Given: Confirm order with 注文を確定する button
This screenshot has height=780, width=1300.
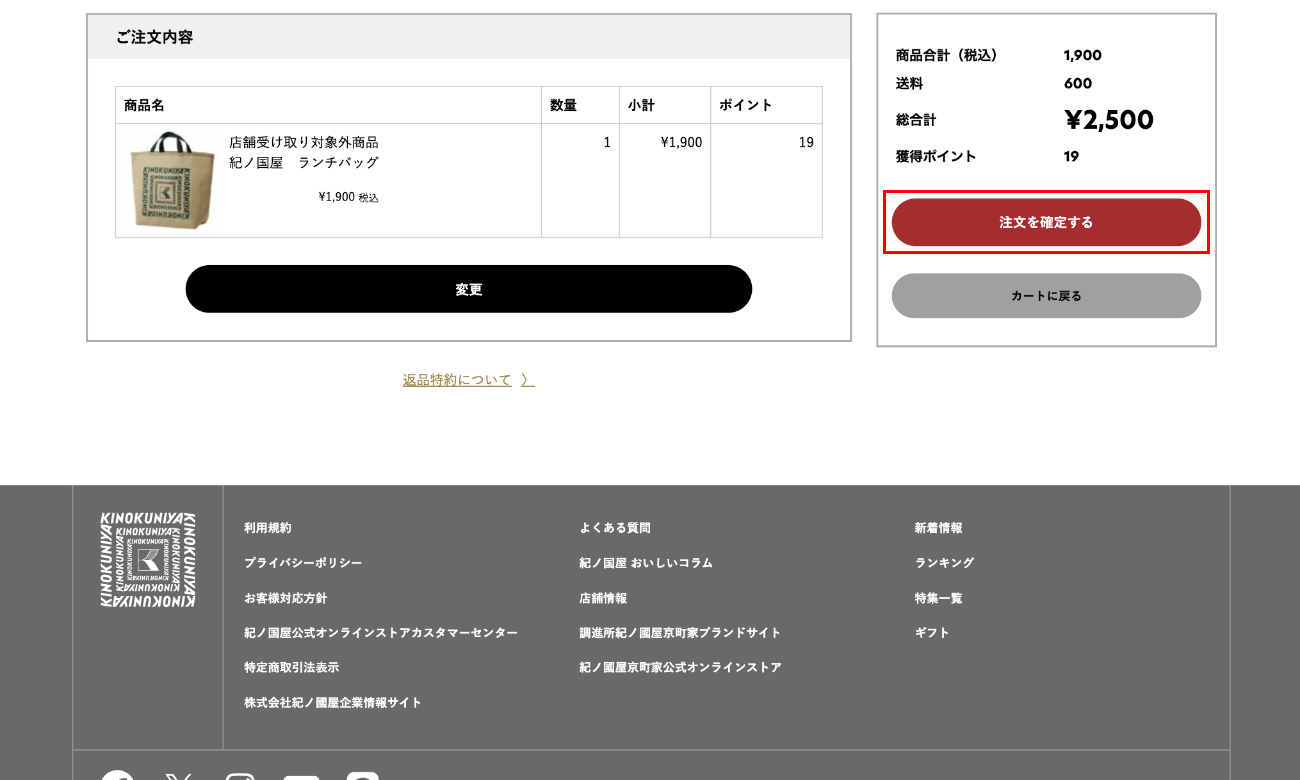Looking at the screenshot, I should coord(1046,222).
